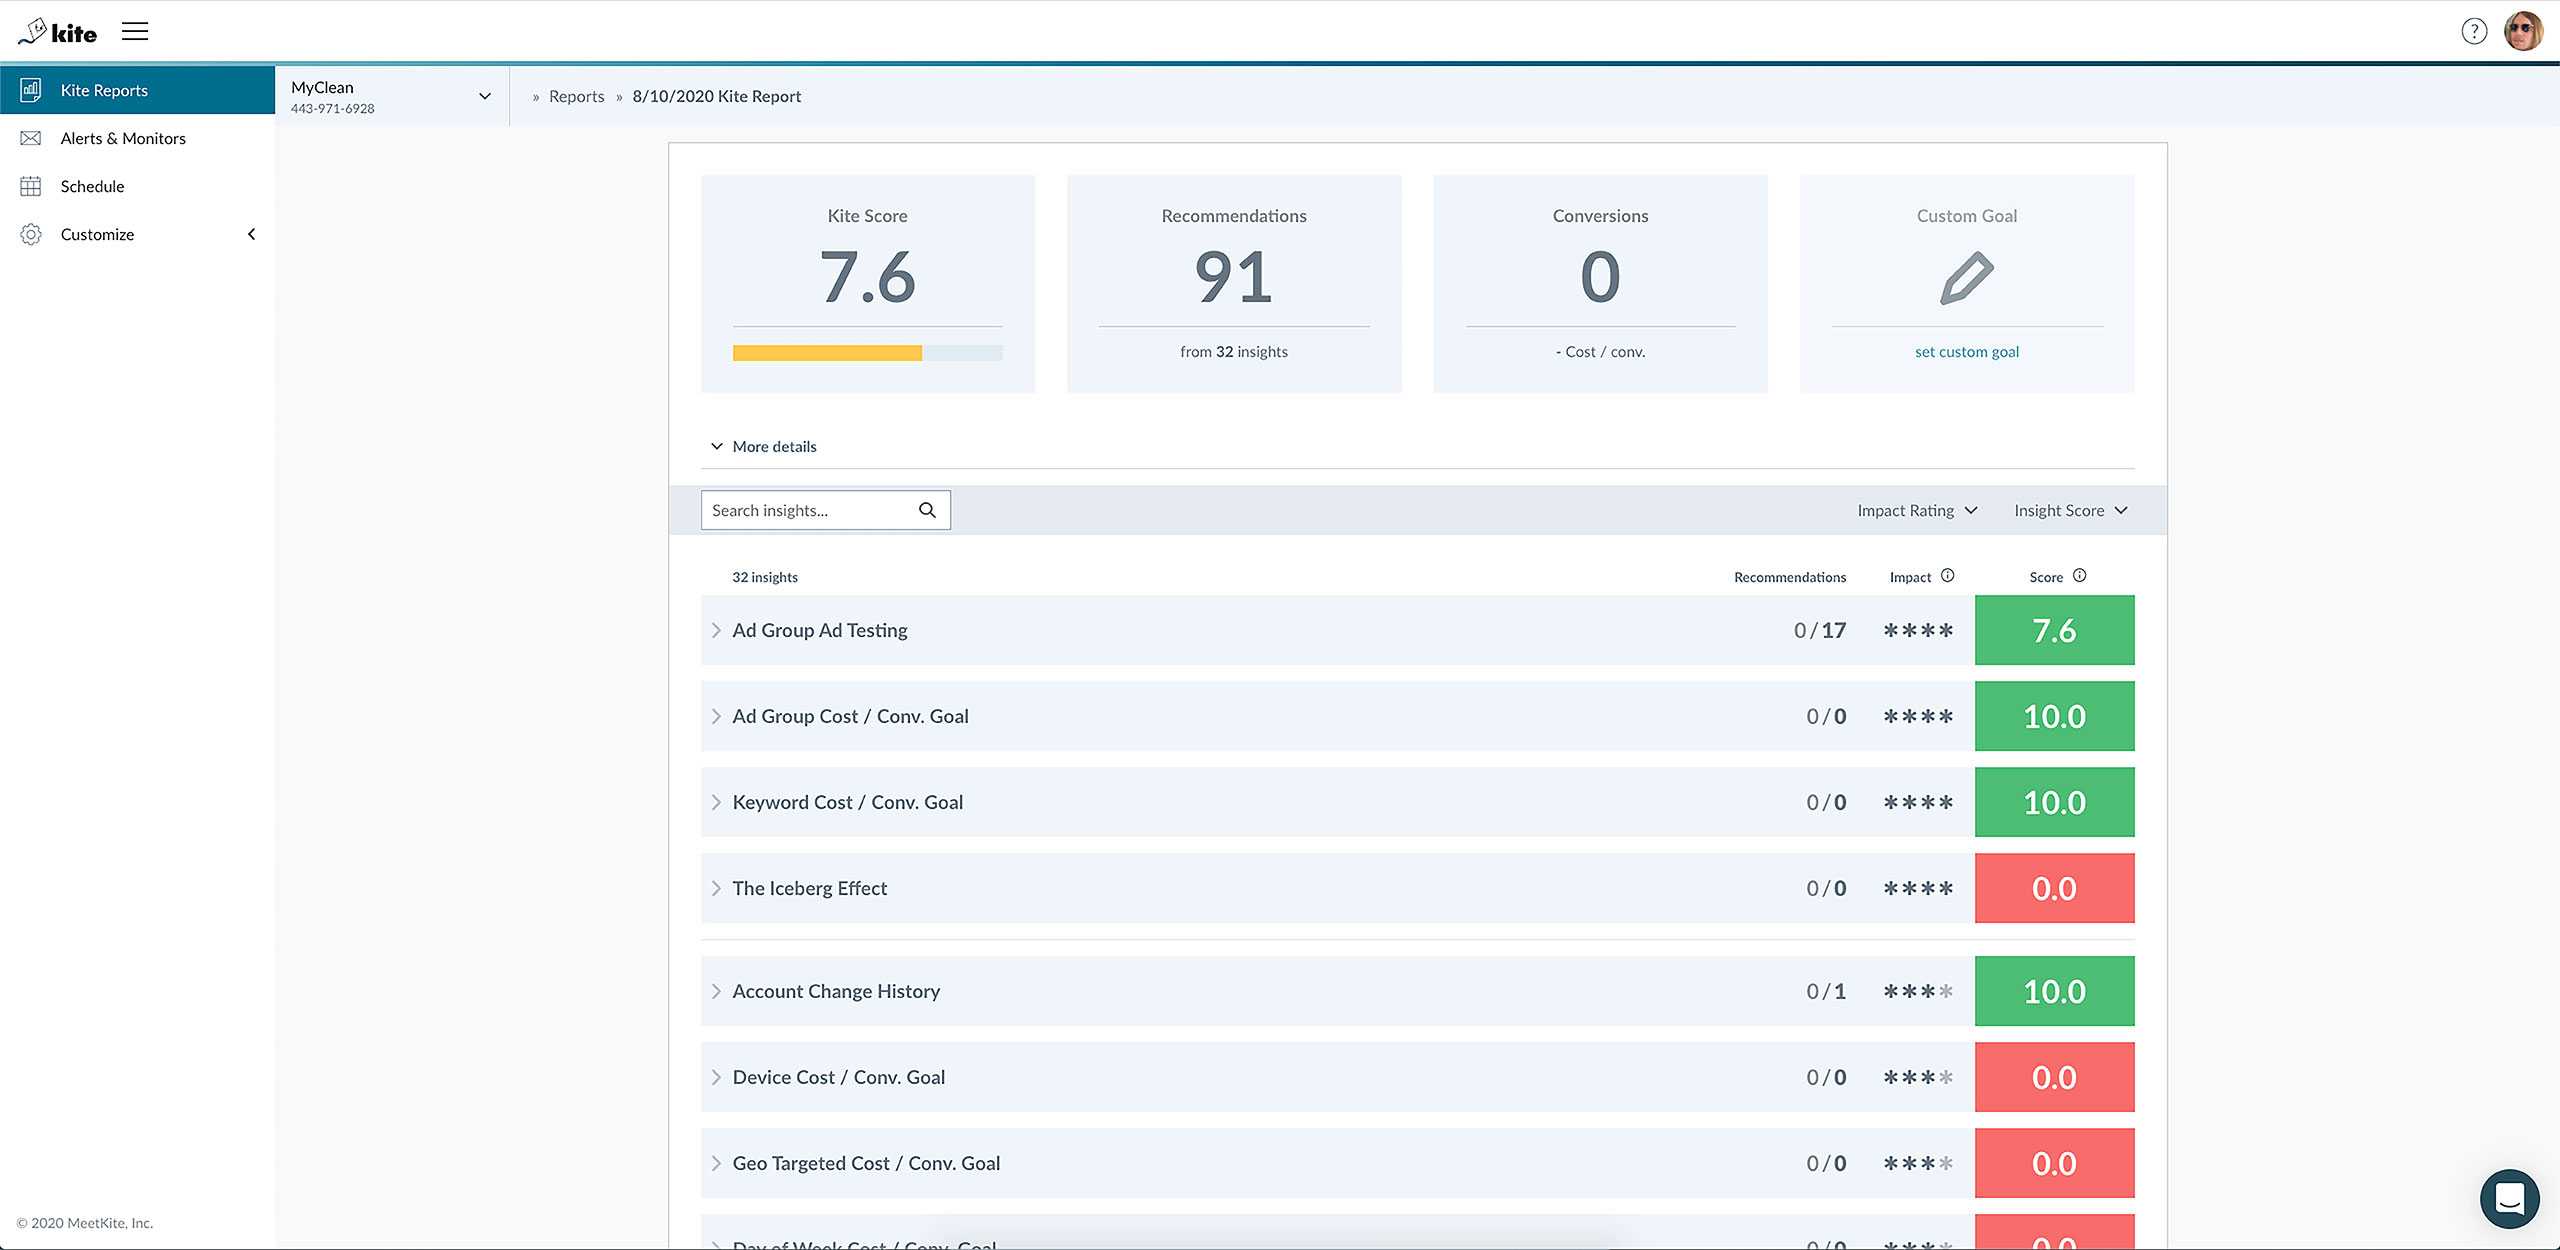Click the Alerts & Monitors icon
Screen dimensions: 2560x1250
[x=29, y=139]
